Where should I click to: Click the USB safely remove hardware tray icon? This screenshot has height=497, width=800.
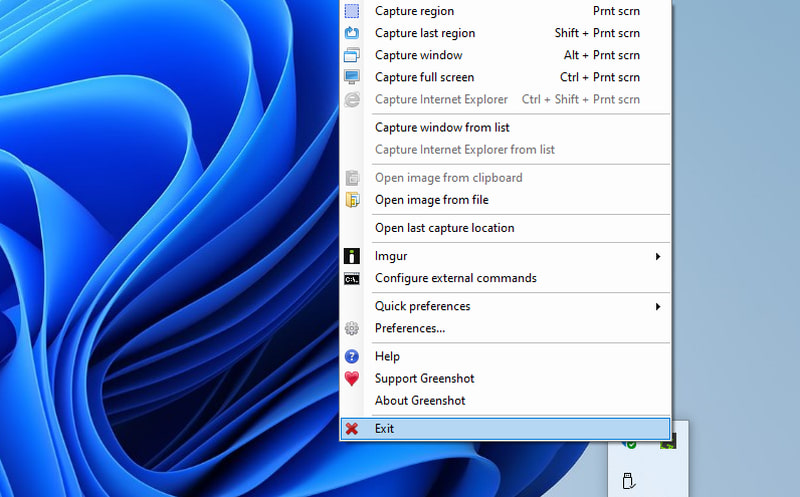(629, 481)
